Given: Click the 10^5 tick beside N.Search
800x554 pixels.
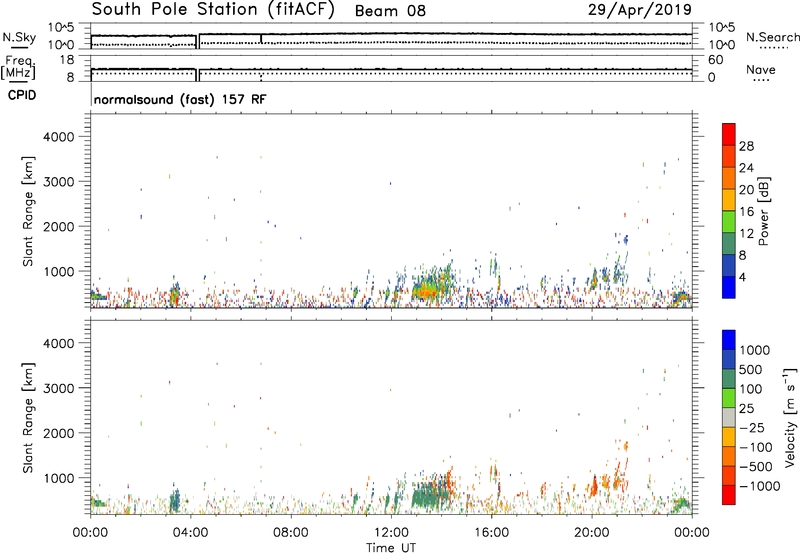Looking at the screenshot, I should (722, 28).
